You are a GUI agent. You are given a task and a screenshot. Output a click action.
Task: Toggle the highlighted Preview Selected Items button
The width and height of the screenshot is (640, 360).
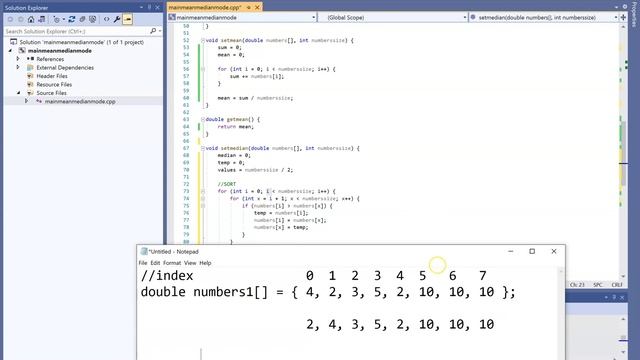coord(127,19)
